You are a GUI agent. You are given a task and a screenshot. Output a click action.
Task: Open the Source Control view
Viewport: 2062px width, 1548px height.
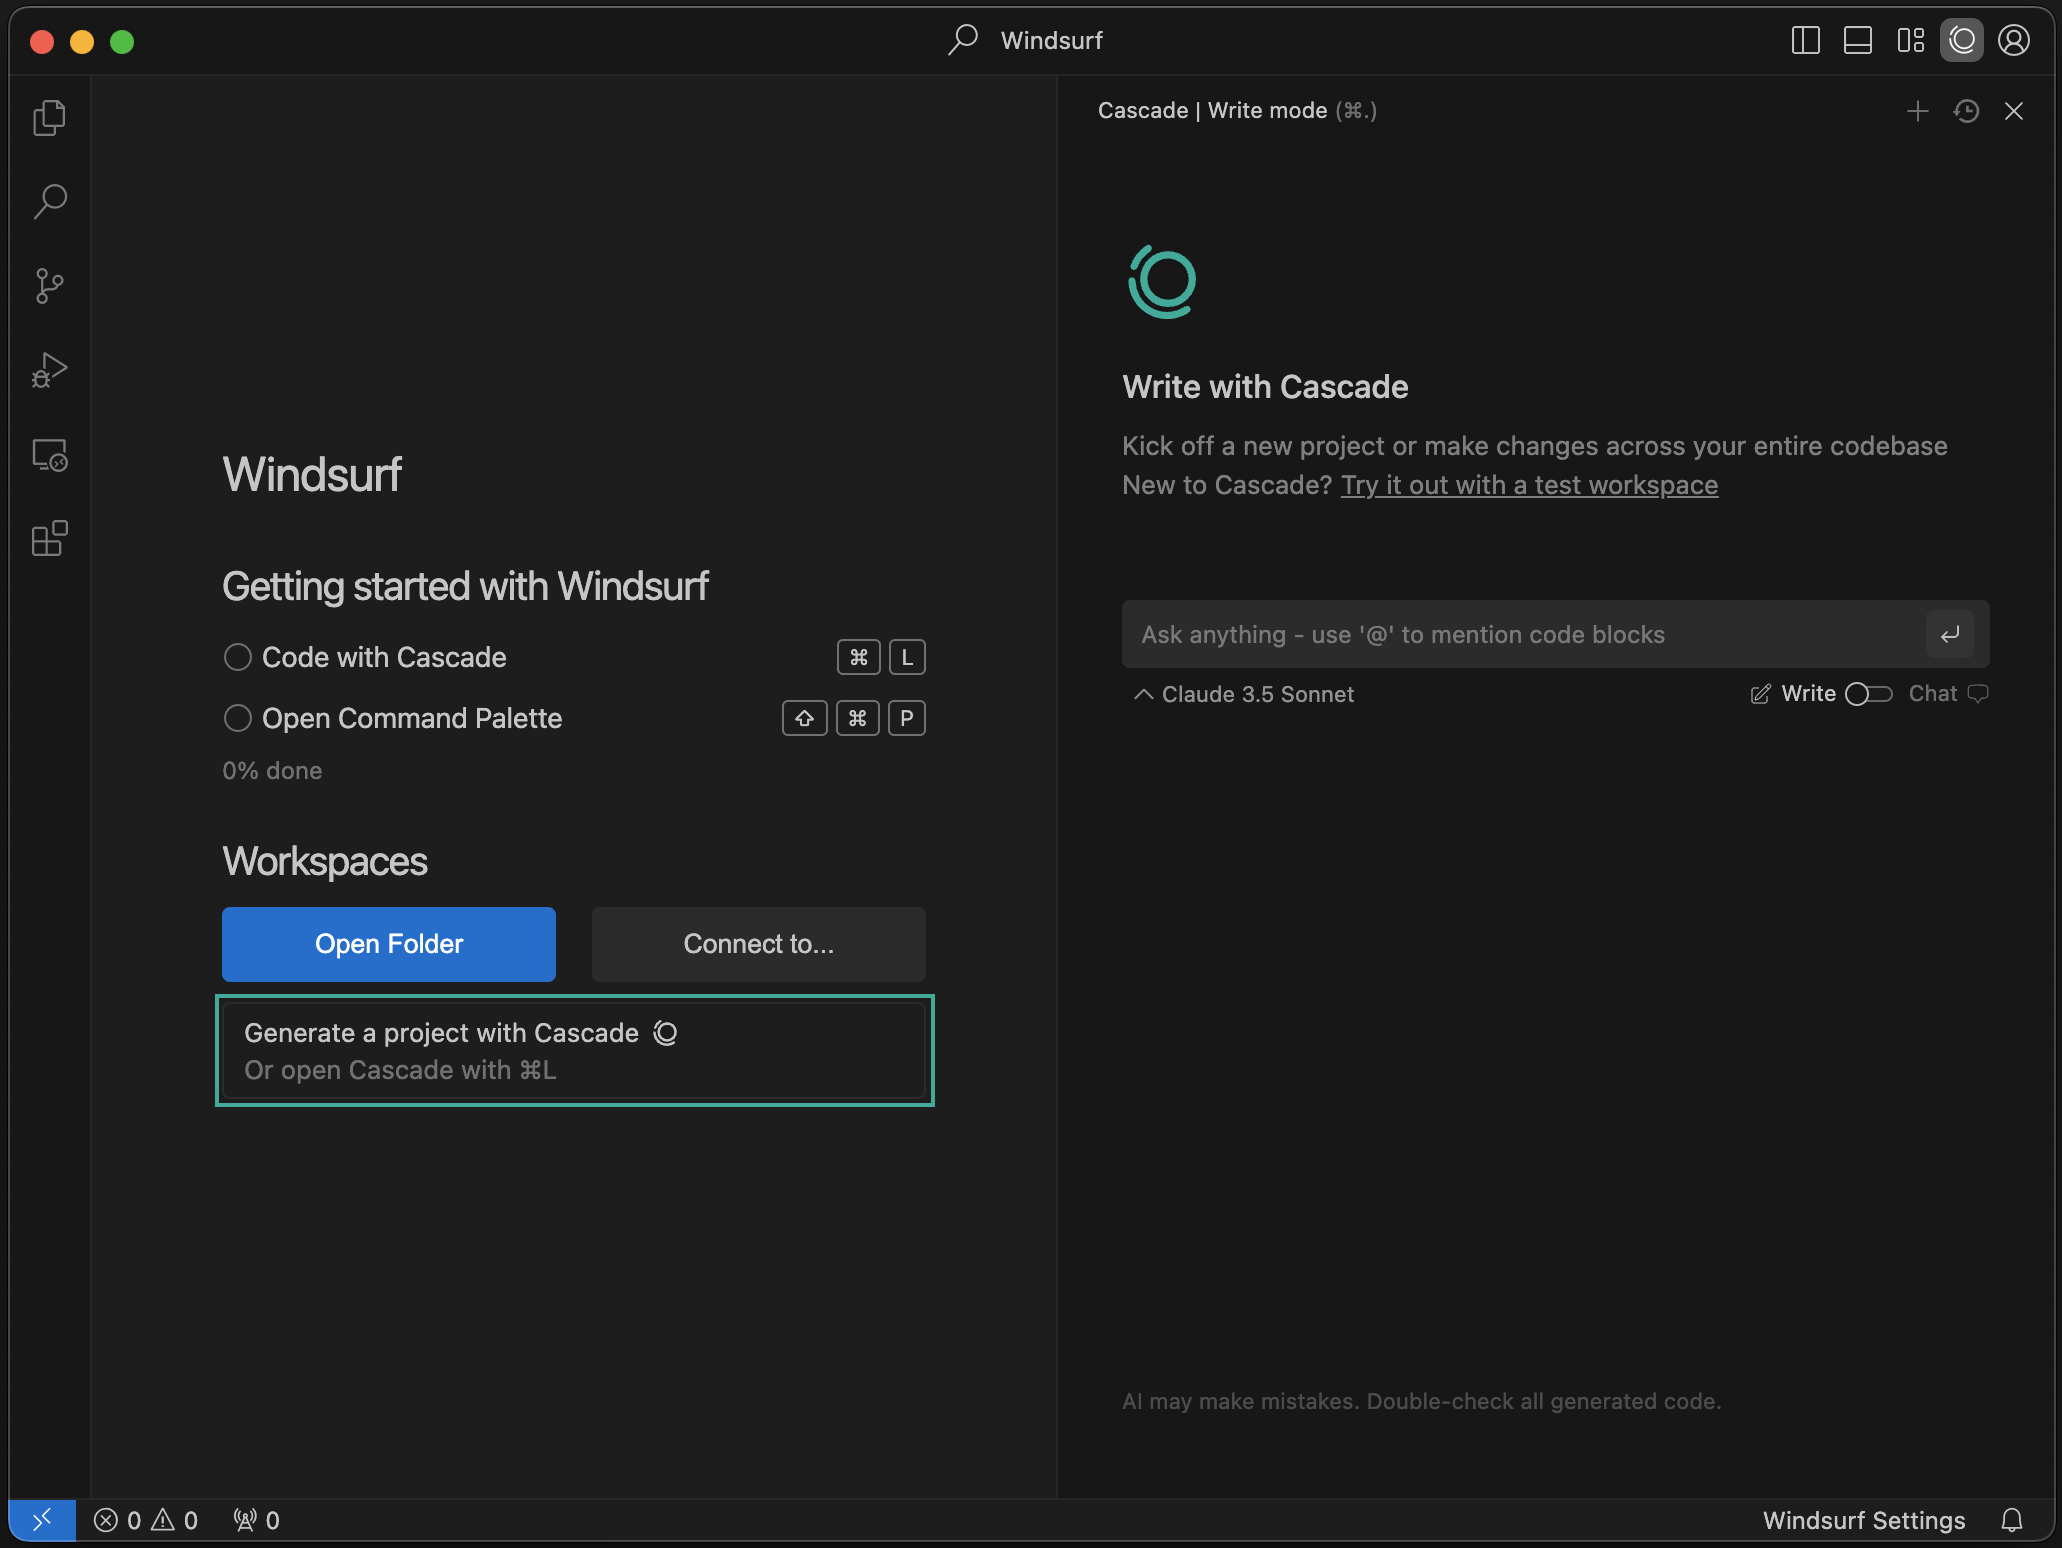49,286
